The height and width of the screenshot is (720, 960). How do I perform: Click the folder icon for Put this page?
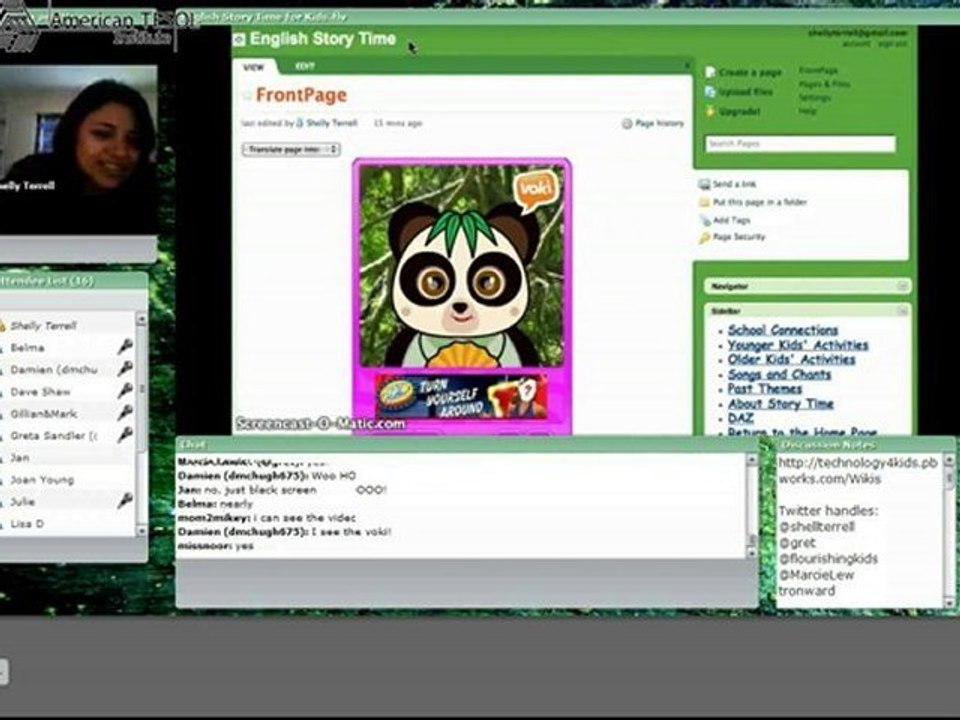(704, 202)
